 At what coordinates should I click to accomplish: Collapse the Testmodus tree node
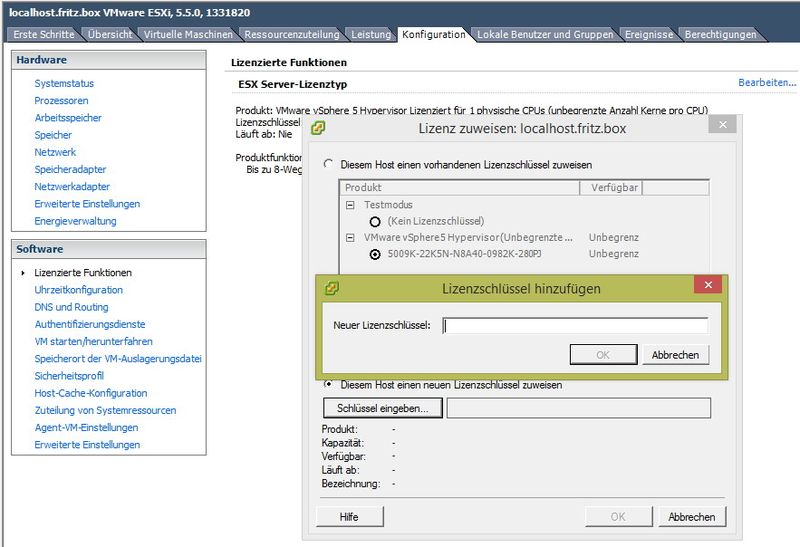pyautogui.click(x=350, y=205)
